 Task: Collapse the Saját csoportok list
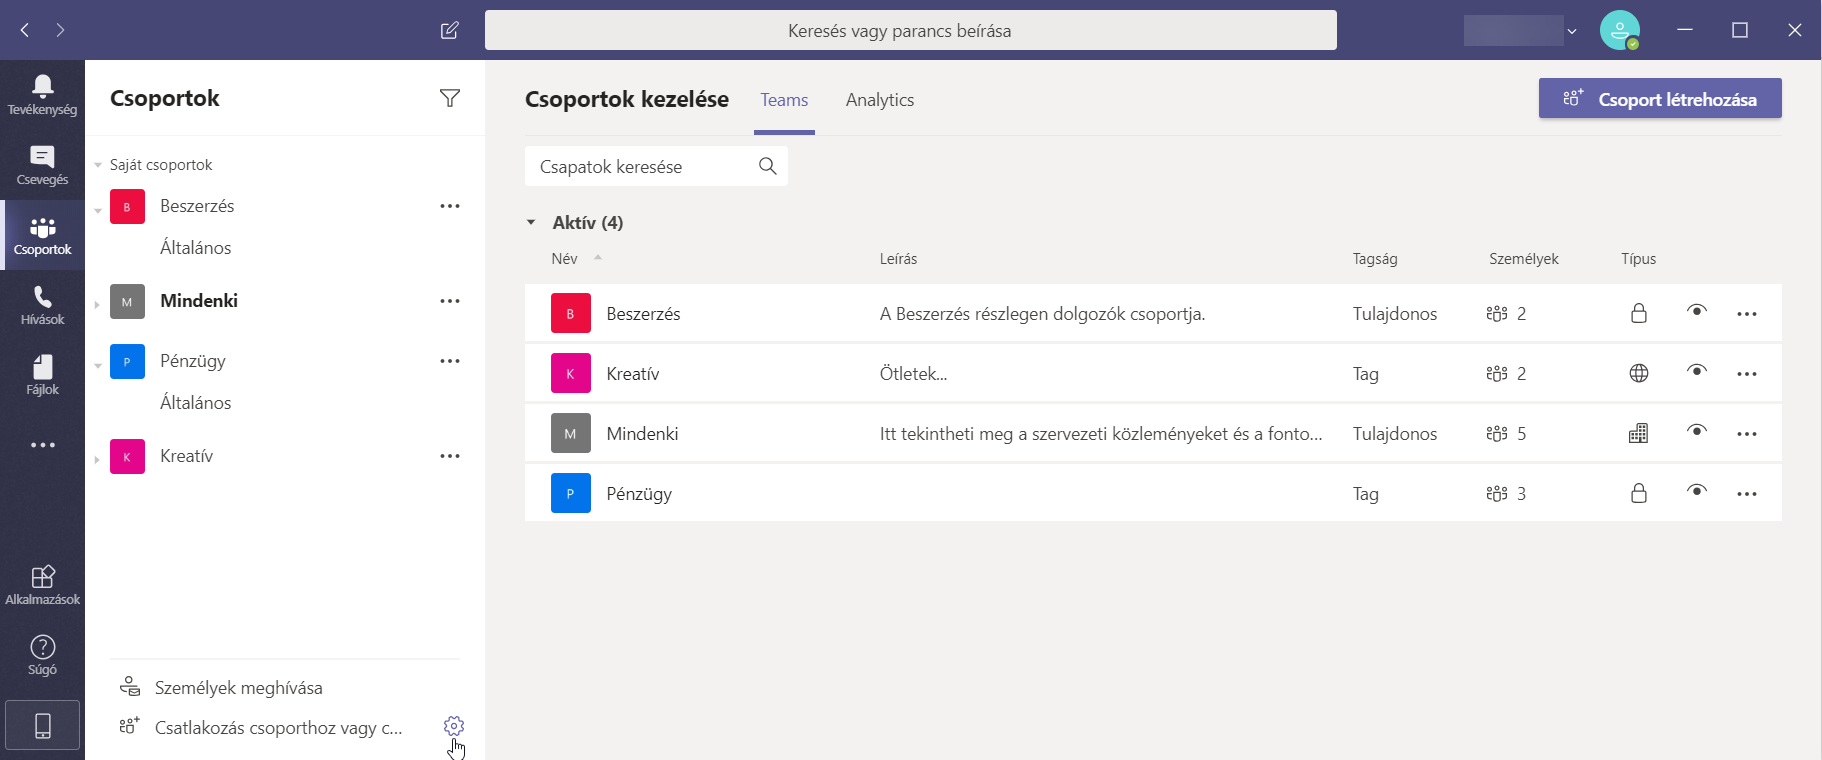[x=98, y=165]
